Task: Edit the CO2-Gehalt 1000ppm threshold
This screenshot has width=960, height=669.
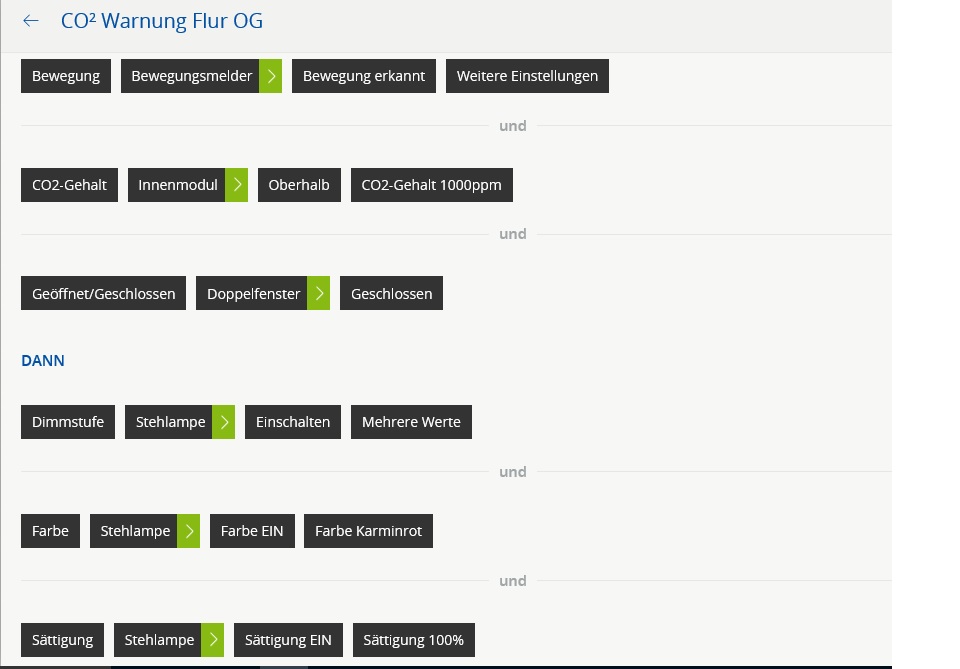Action: 431,185
